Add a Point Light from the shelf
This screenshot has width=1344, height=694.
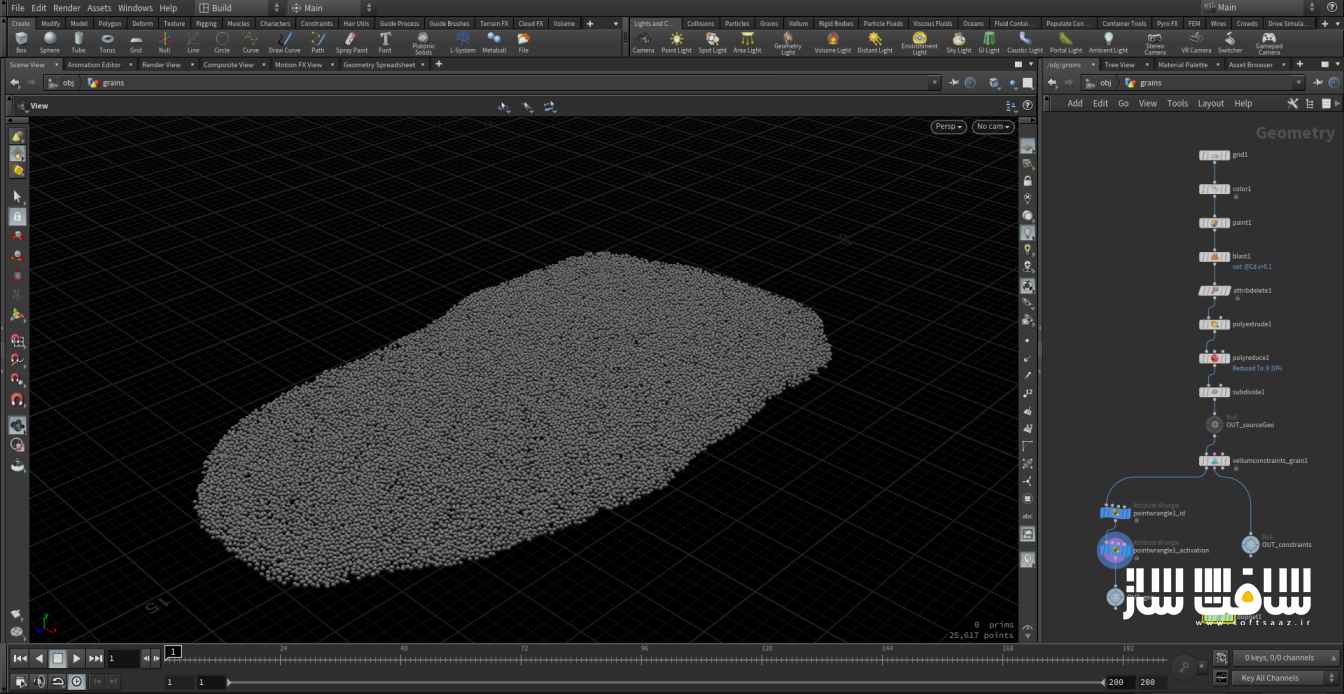pos(676,42)
